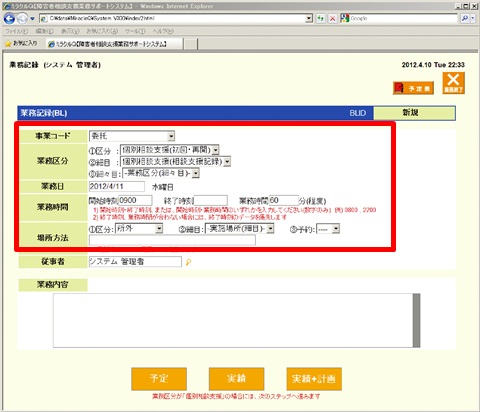Click the magnifier search icon
This screenshot has width=480, height=412.
(465, 18)
